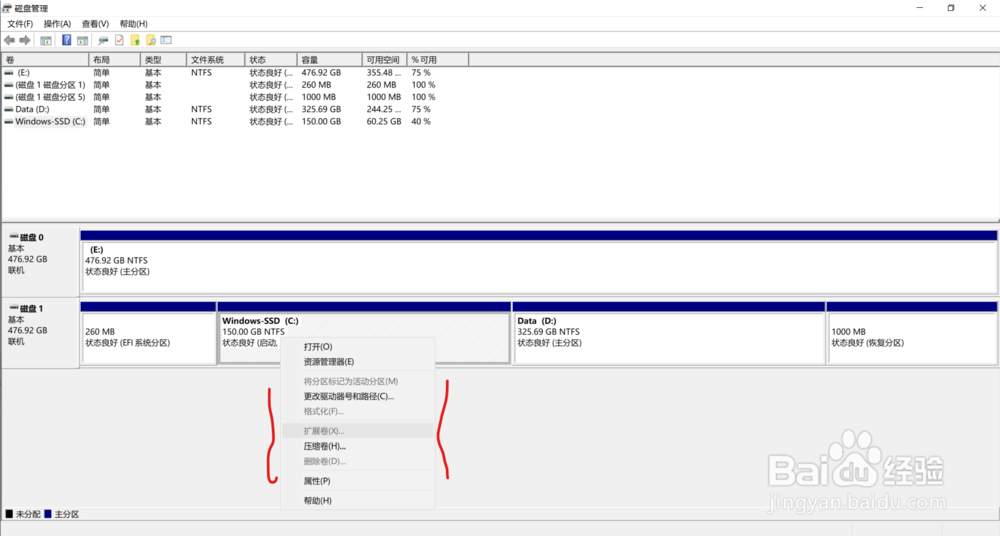The width and height of the screenshot is (1000, 536).
Task: Sort by the 文件系统 column header
Action: [216, 59]
